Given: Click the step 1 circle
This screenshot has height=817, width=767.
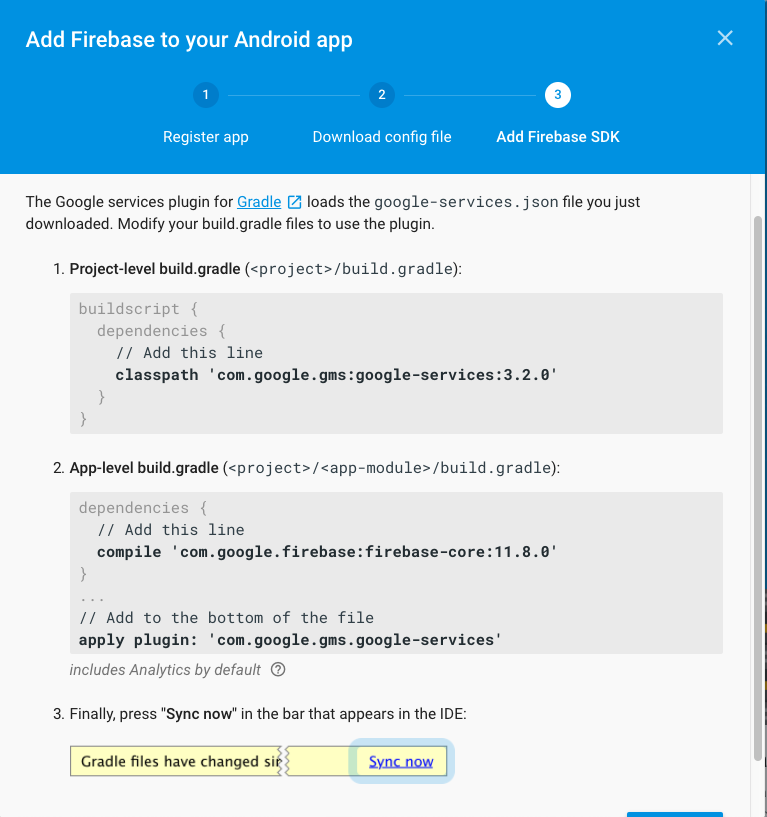Looking at the screenshot, I should pyautogui.click(x=205, y=95).
